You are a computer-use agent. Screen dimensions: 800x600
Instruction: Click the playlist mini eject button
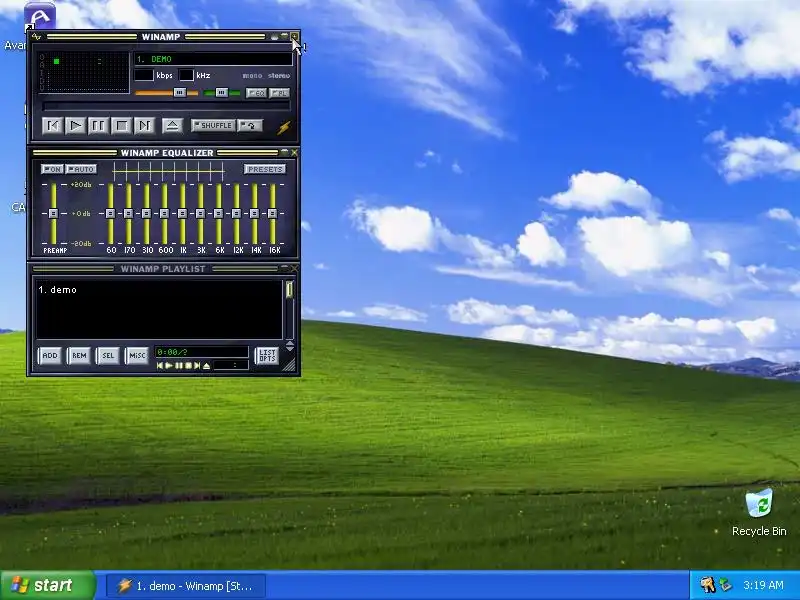[x=207, y=366]
